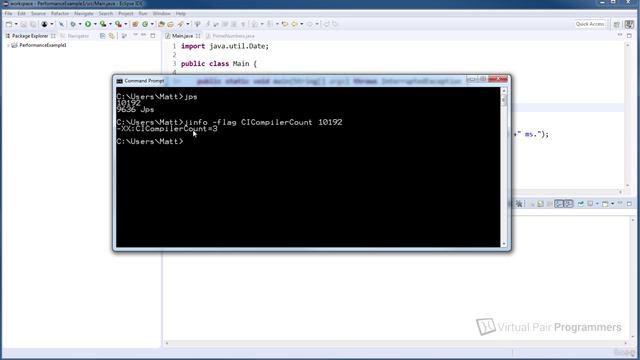Click the green Run button in Eclipse toolbar
Viewport: 640px width, 360px height.
coord(88,24)
